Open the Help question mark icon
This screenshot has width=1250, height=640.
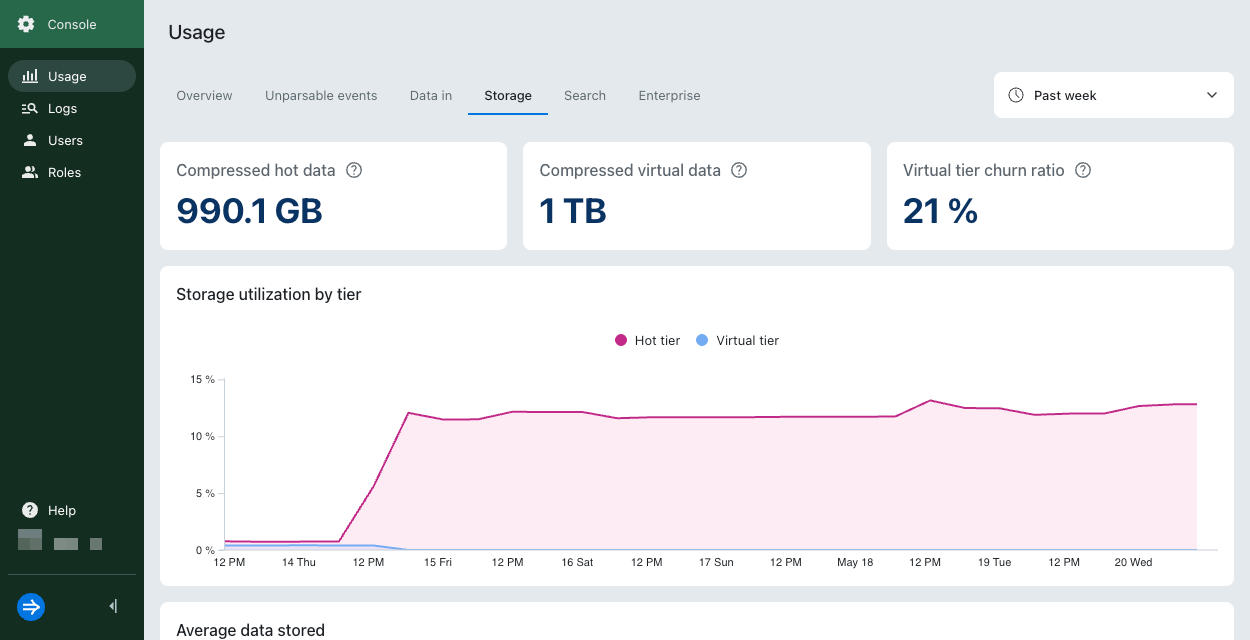[x=30, y=510]
